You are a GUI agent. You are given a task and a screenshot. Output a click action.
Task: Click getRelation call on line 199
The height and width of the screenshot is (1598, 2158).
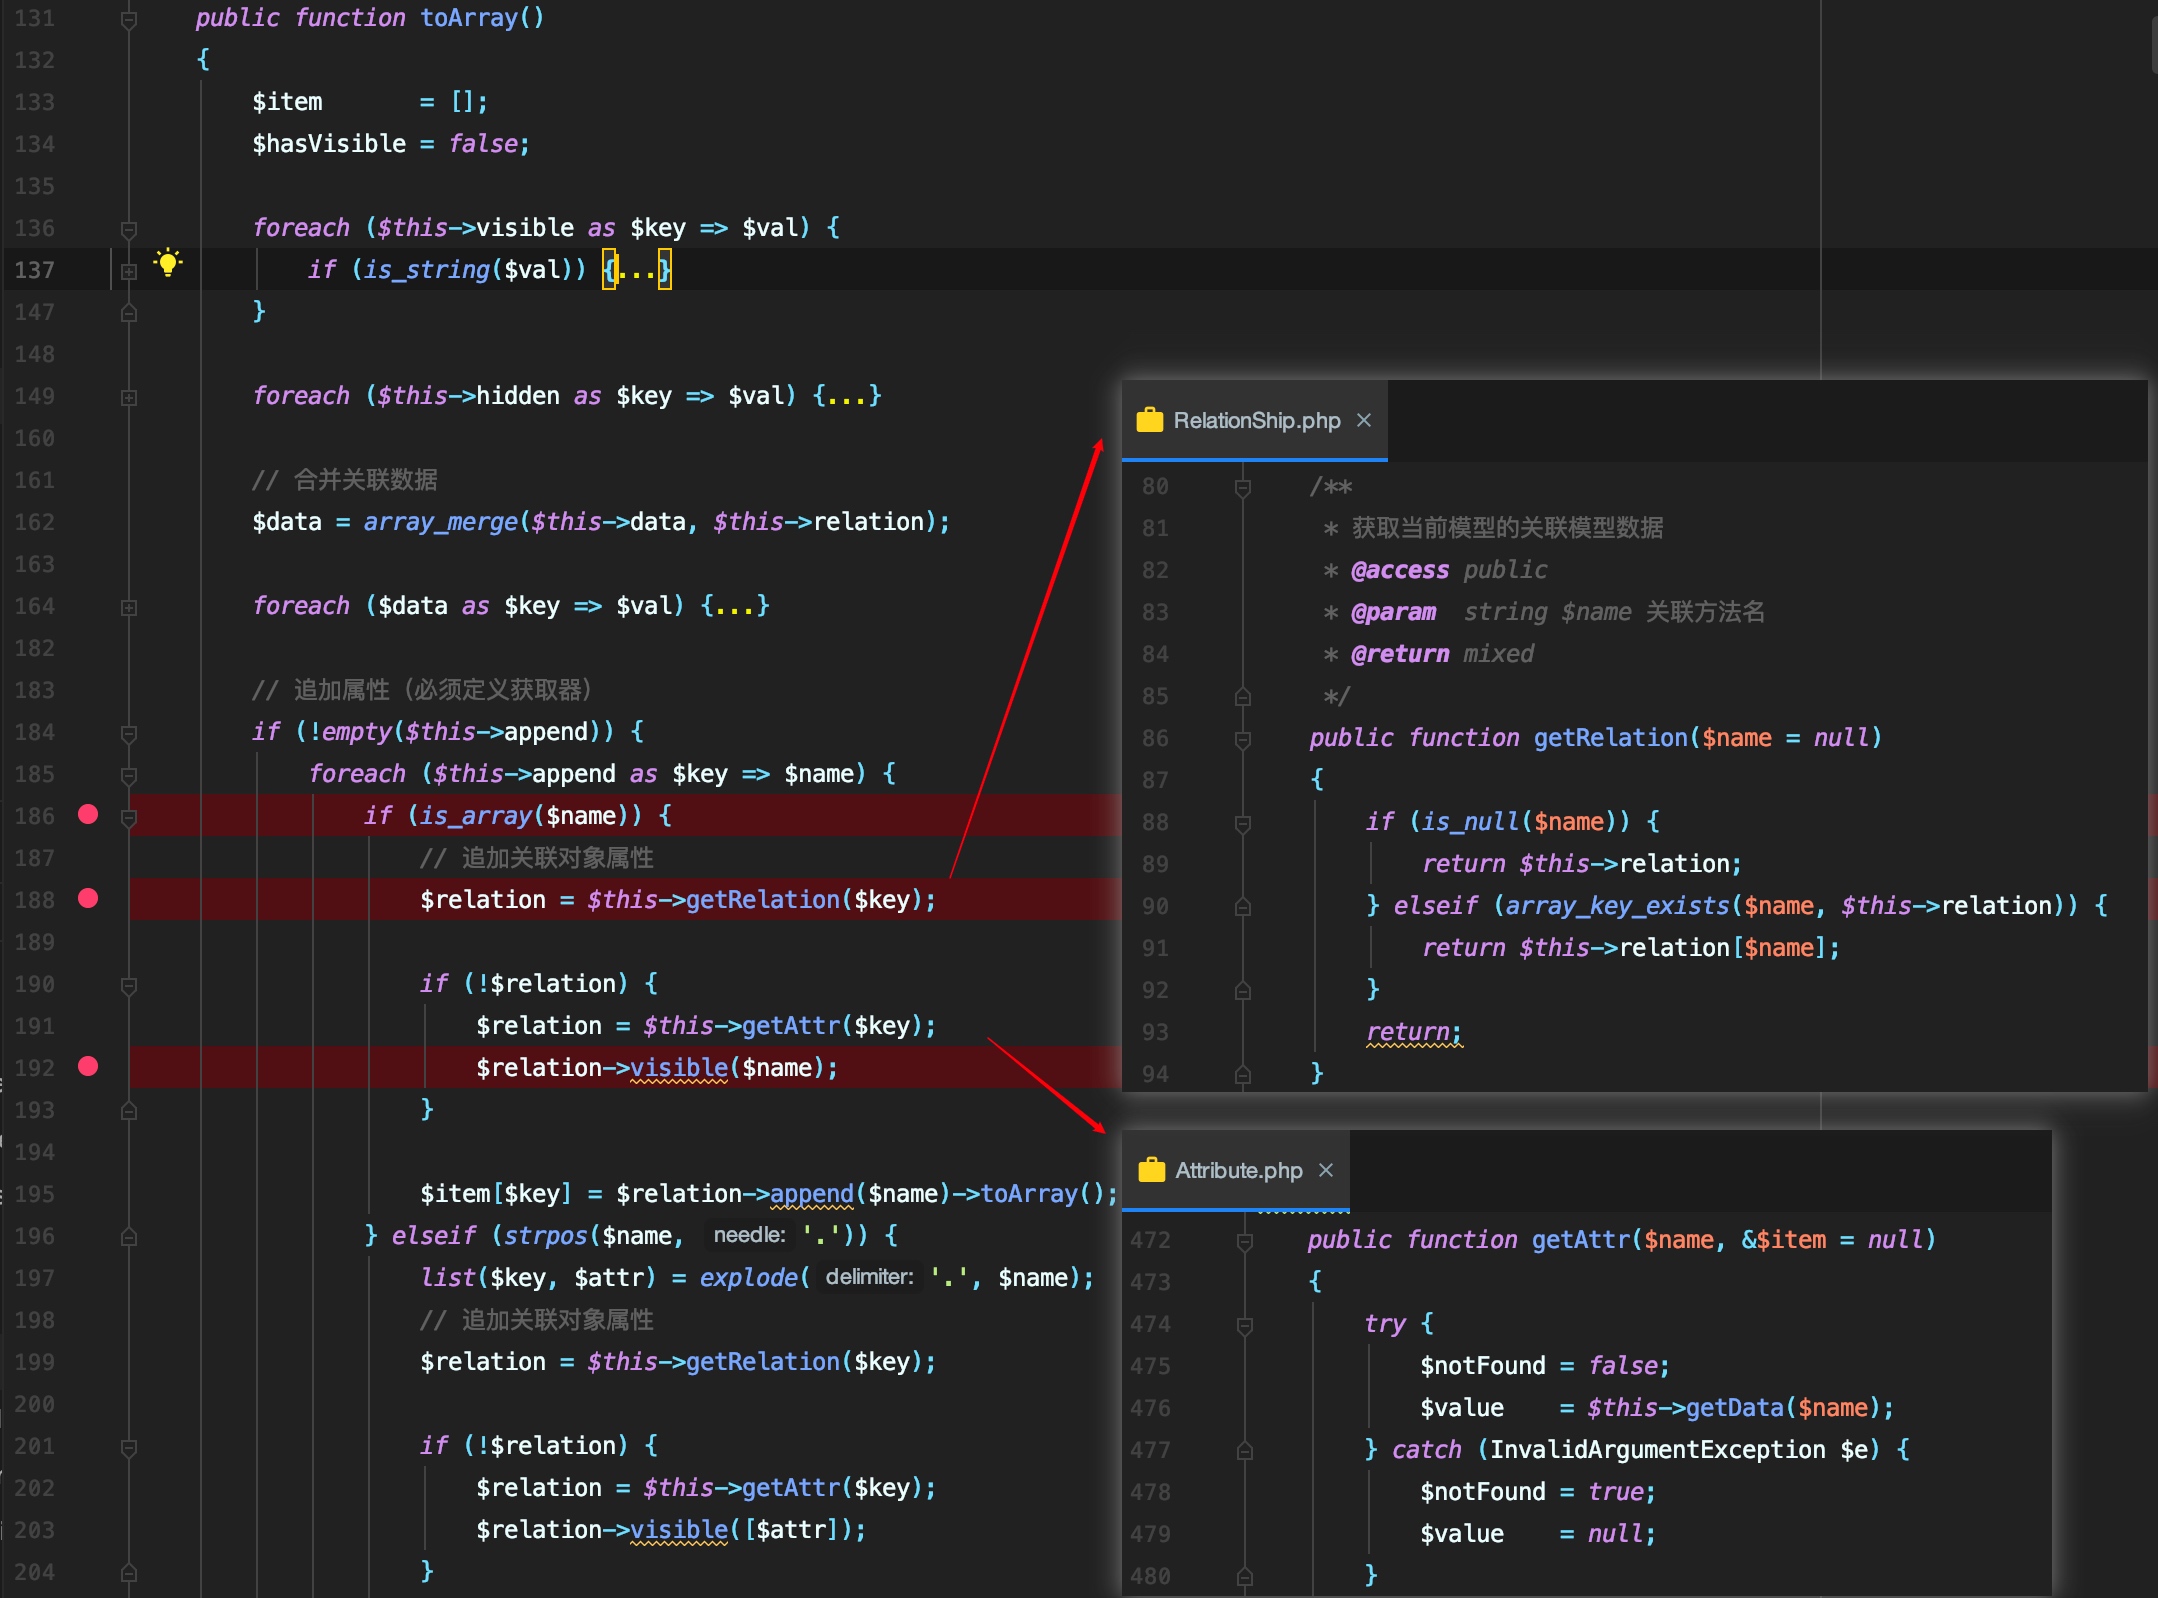tap(763, 1362)
